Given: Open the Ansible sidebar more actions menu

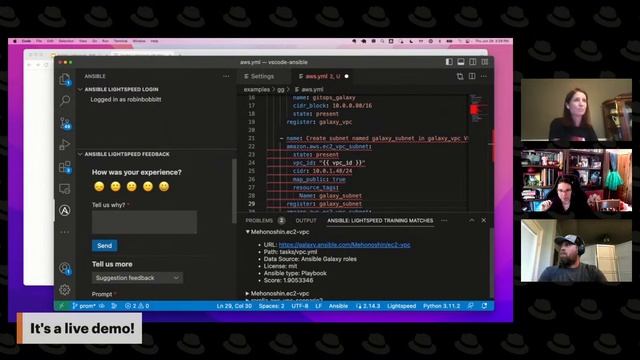Looking at the screenshot, I should pos(226,76).
